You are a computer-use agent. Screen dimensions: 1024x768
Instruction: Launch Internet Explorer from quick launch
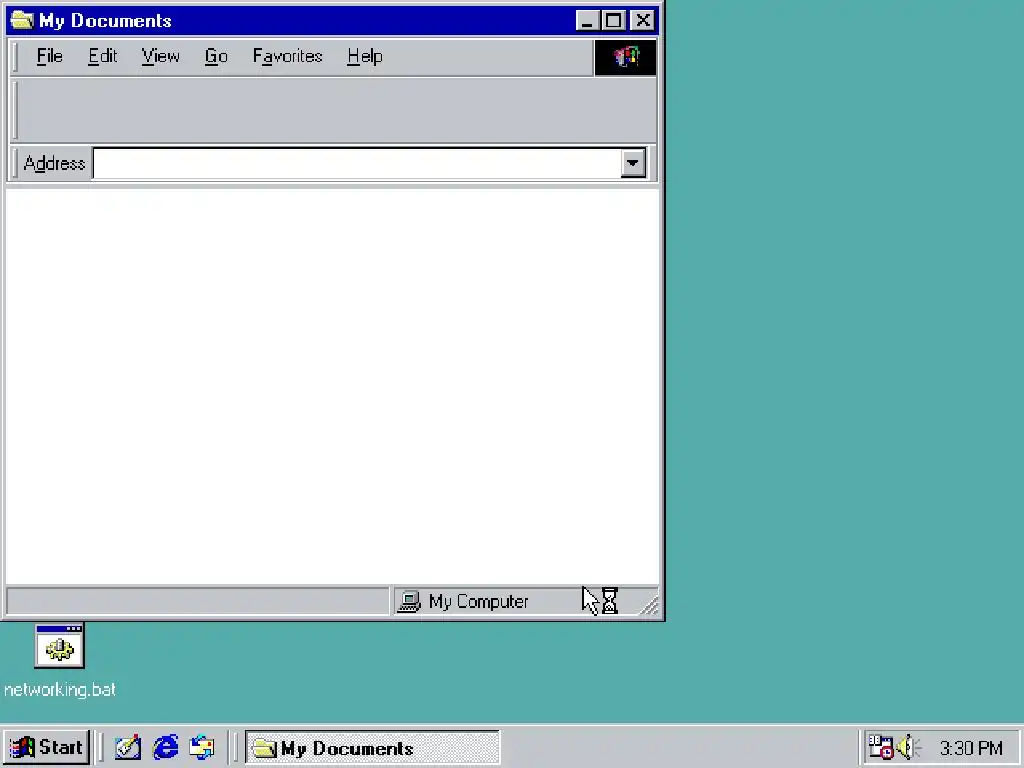click(165, 747)
